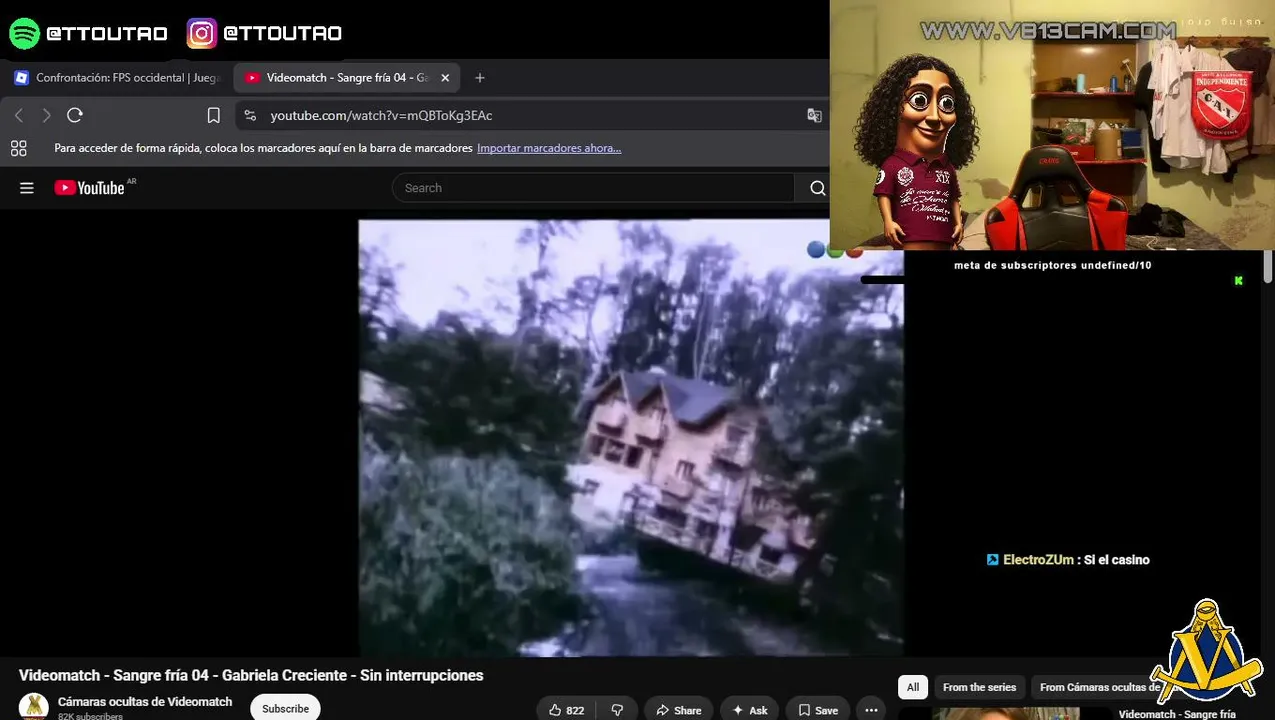Open site information icon beside the URL
Screen dimensions: 1275x720
tap(250, 115)
